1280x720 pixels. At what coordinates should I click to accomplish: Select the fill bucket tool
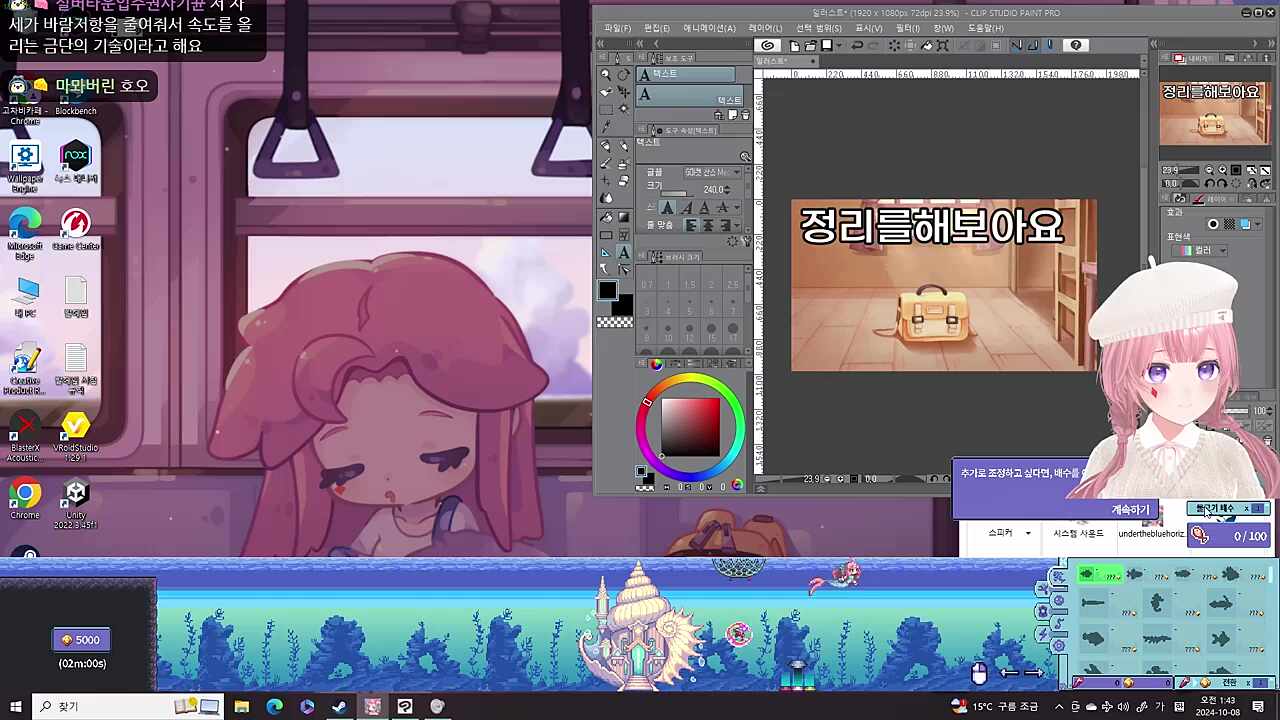tap(606, 216)
